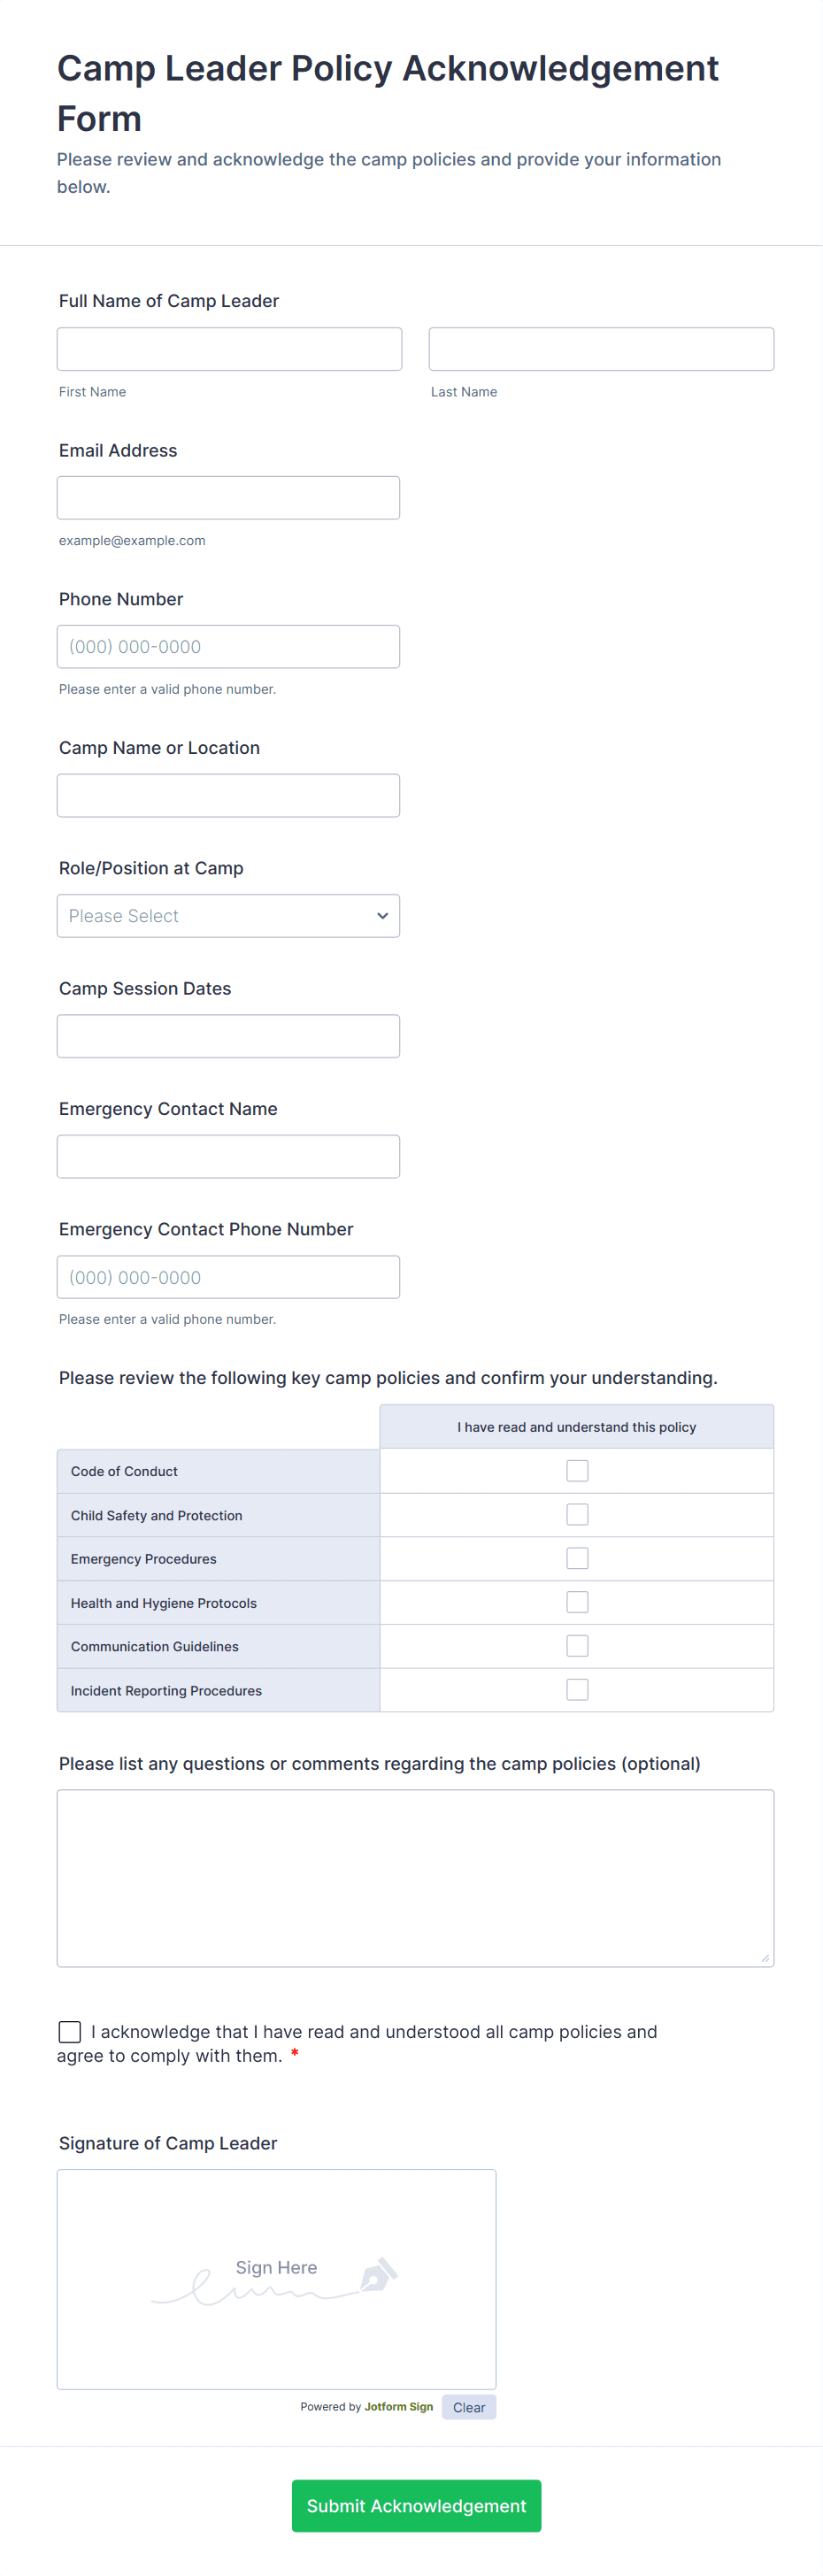Screen dimensions: 823x2576
Task: Select the Camp Name or Location field
Action: tap(228, 796)
